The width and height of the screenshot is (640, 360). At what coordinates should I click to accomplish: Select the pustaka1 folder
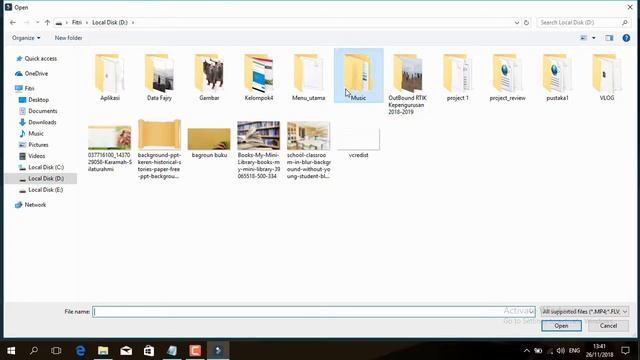557,78
